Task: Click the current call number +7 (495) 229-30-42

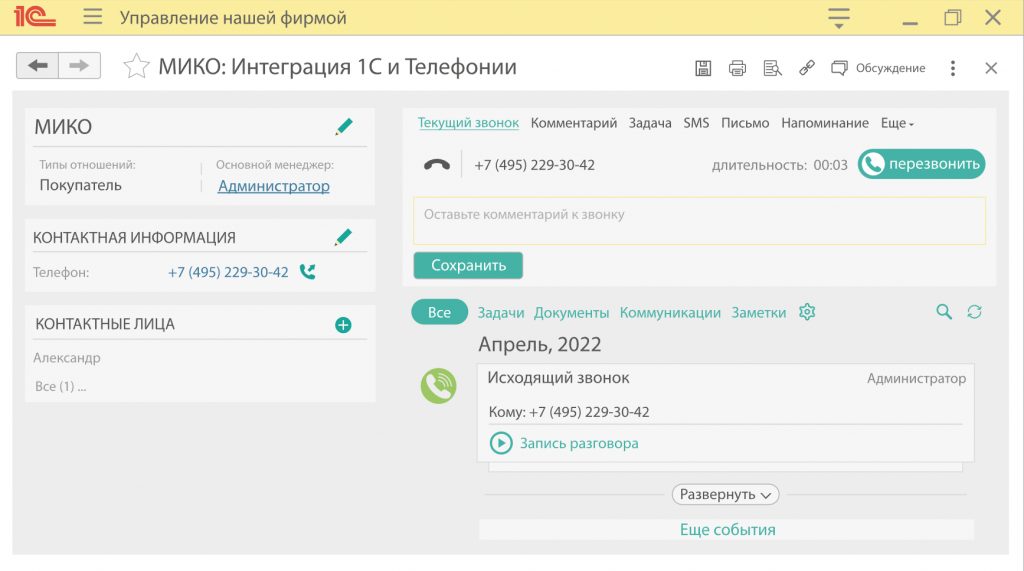Action: coord(534,165)
